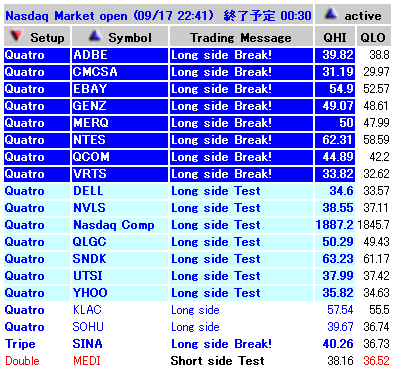The width and height of the screenshot is (395, 369).
Task: Click the active header label
Action: 363,16
